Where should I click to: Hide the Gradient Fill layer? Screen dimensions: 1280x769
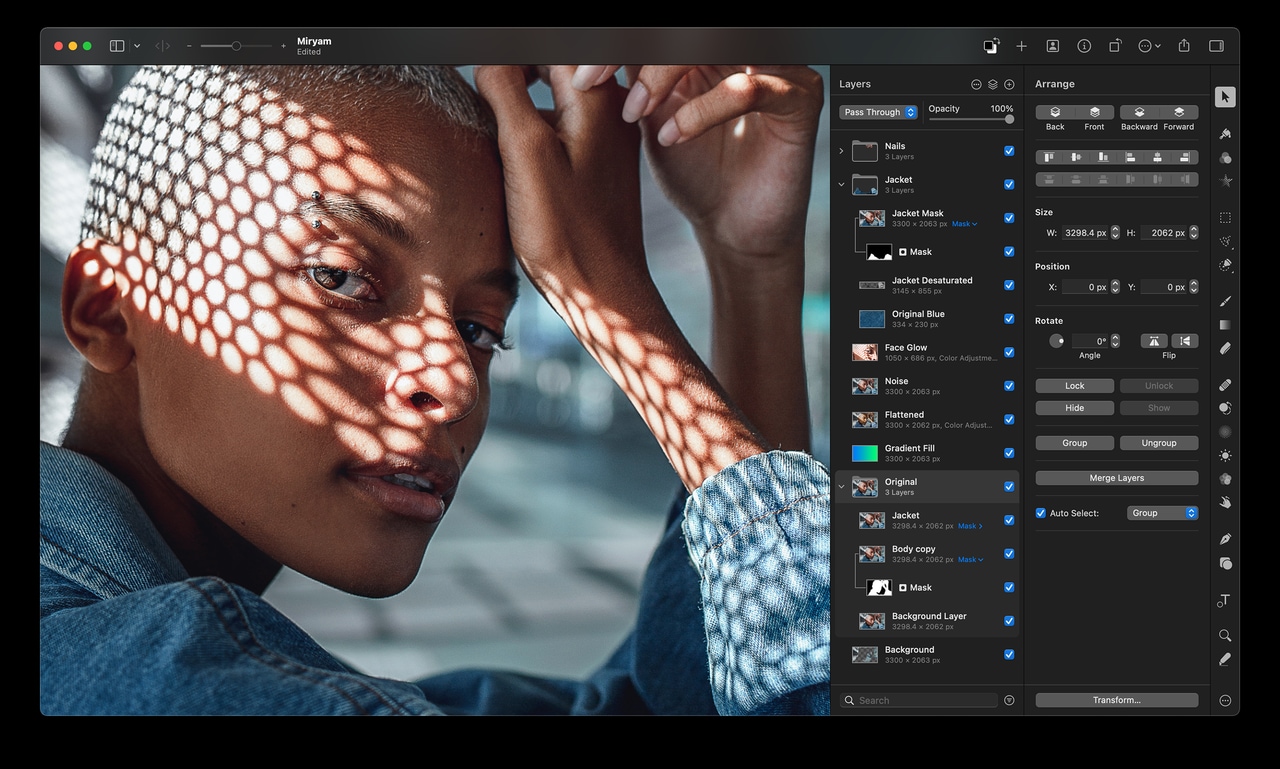[1009, 453]
